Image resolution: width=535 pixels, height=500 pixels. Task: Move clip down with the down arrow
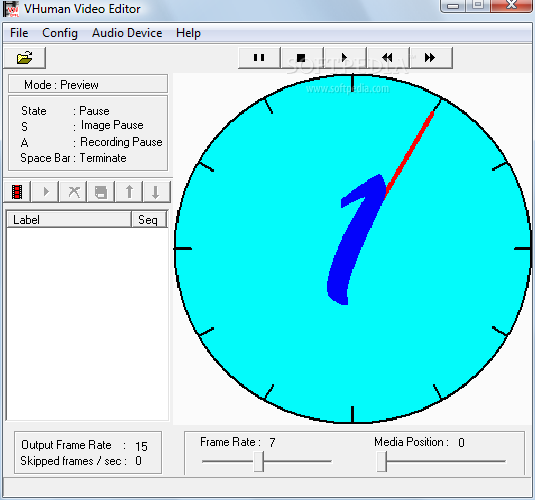(156, 192)
